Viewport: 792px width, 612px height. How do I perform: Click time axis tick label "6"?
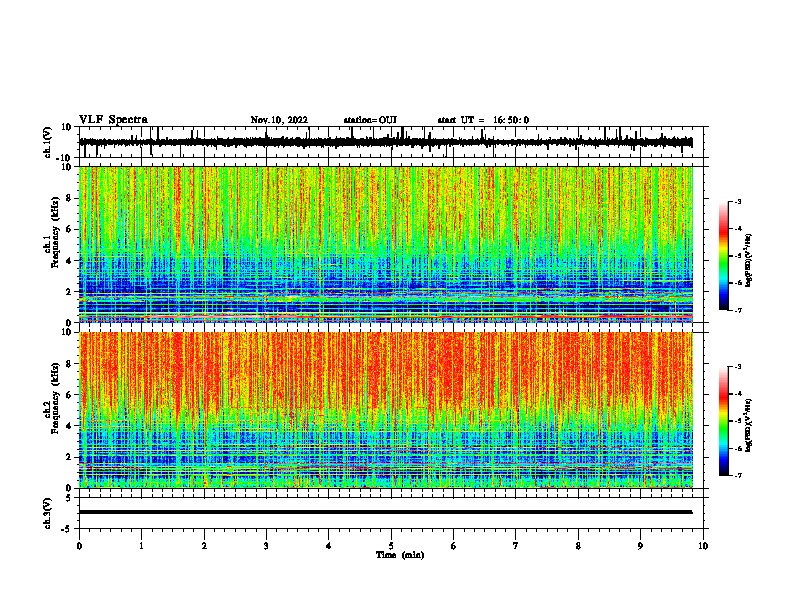tap(454, 546)
